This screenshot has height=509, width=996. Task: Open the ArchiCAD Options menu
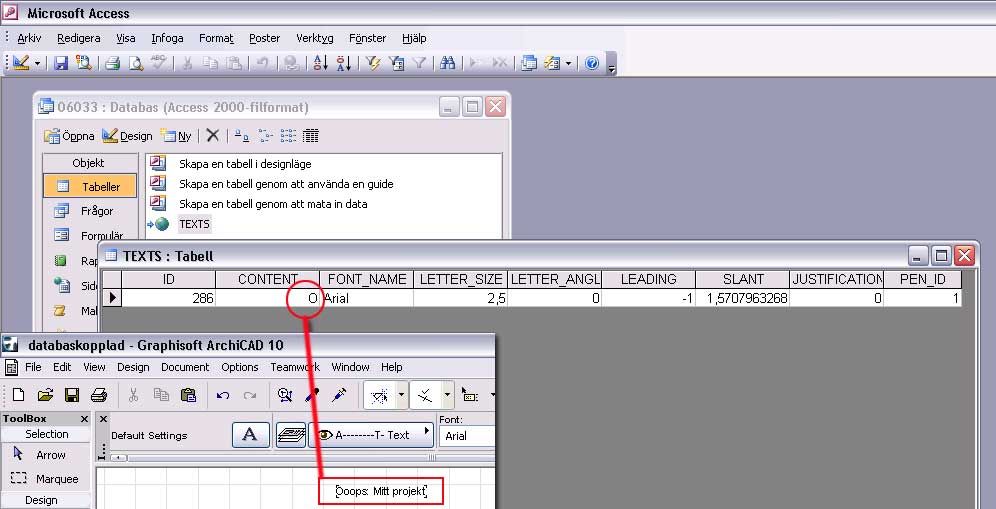point(239,367)
